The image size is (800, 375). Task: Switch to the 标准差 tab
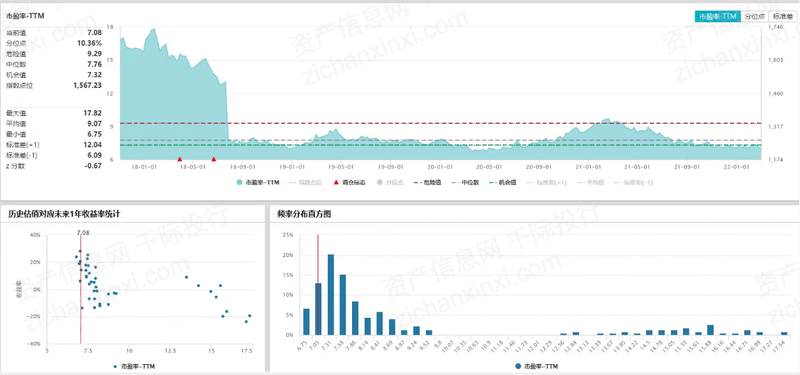click(x=782, y=16)
